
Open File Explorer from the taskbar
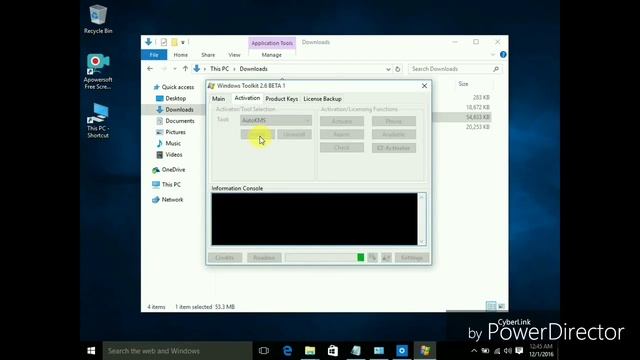click(310, 351)
